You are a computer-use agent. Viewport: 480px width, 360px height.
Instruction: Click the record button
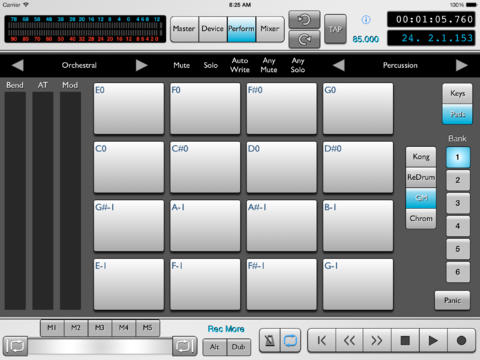click(461, 340)
